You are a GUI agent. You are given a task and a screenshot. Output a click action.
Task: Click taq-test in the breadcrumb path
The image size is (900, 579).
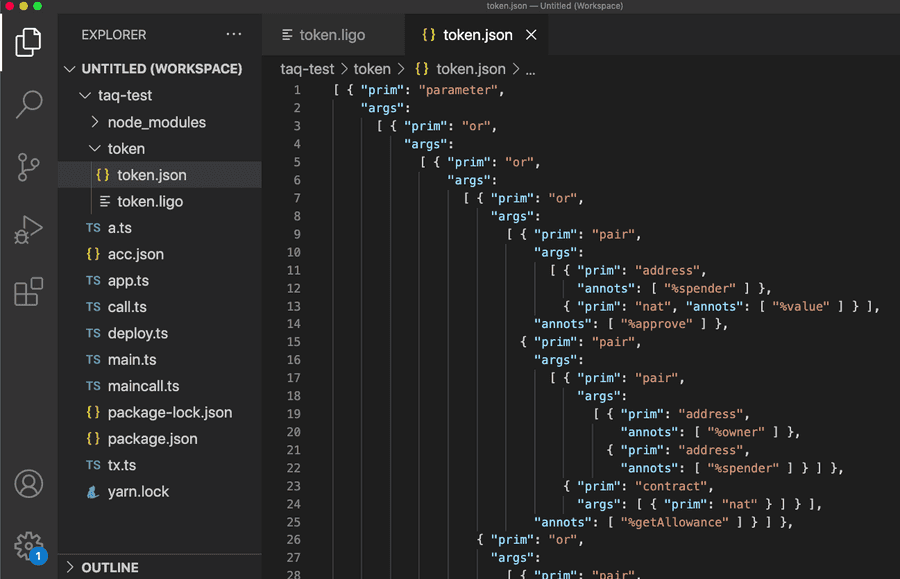(x=308, y=69)
